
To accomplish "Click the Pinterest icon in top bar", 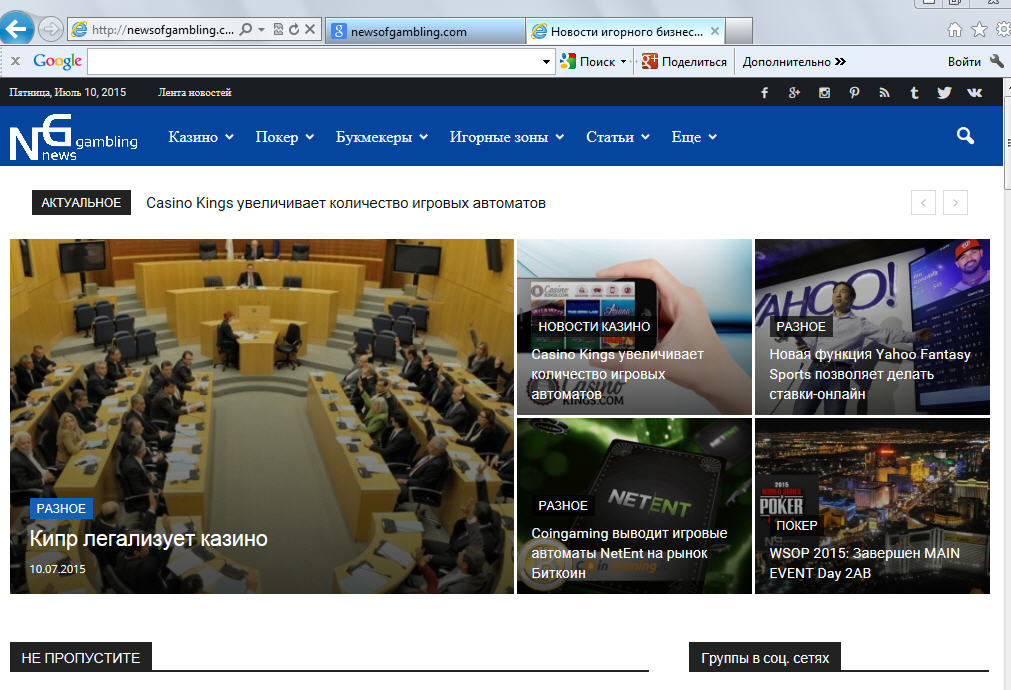I will click(x=854, y=93).
